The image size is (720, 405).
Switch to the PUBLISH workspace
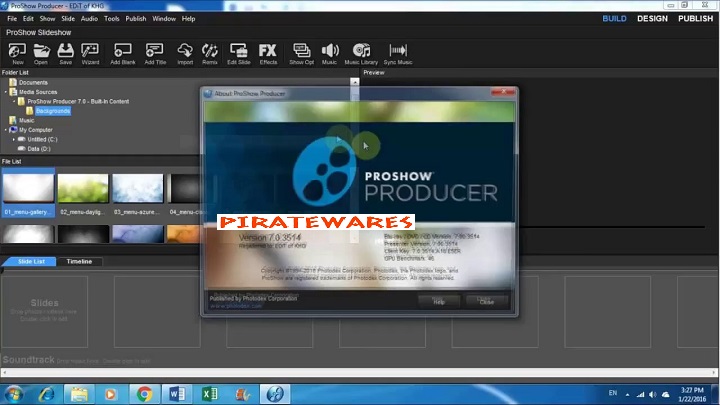click(695, 19)
